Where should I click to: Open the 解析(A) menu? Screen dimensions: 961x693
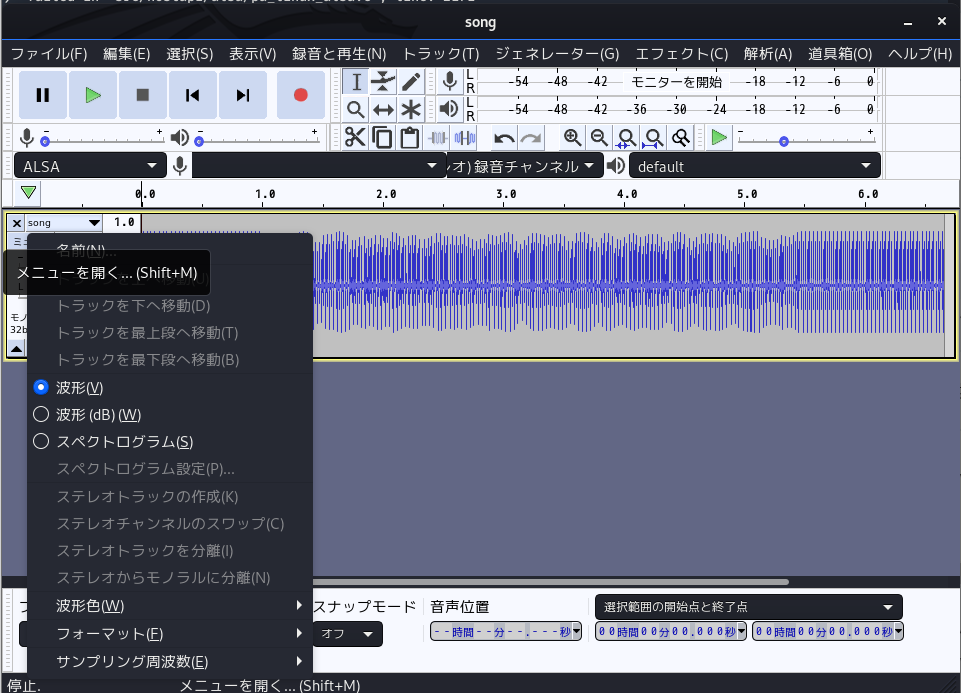768,54
